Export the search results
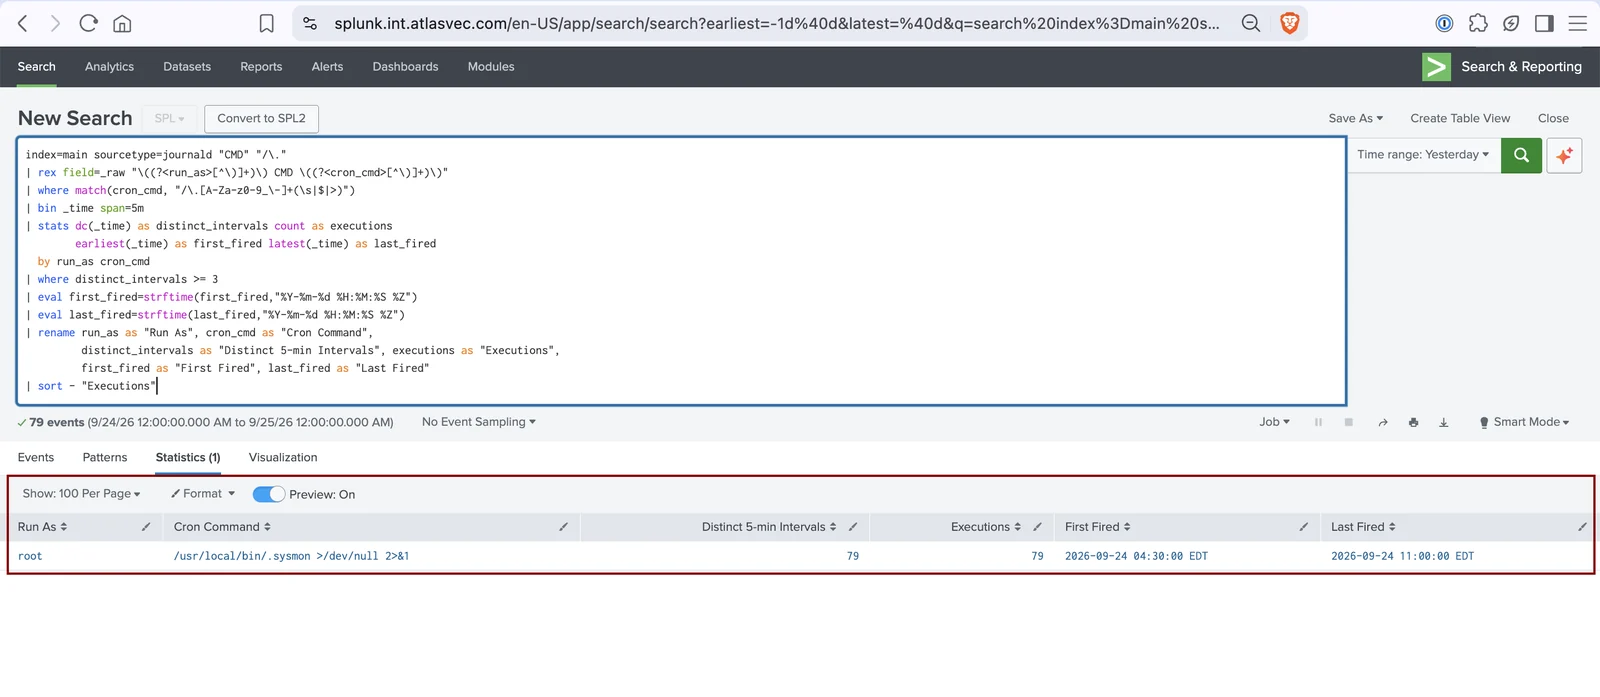Screen dimensions: 1600x697 [x=1443, y=422]
